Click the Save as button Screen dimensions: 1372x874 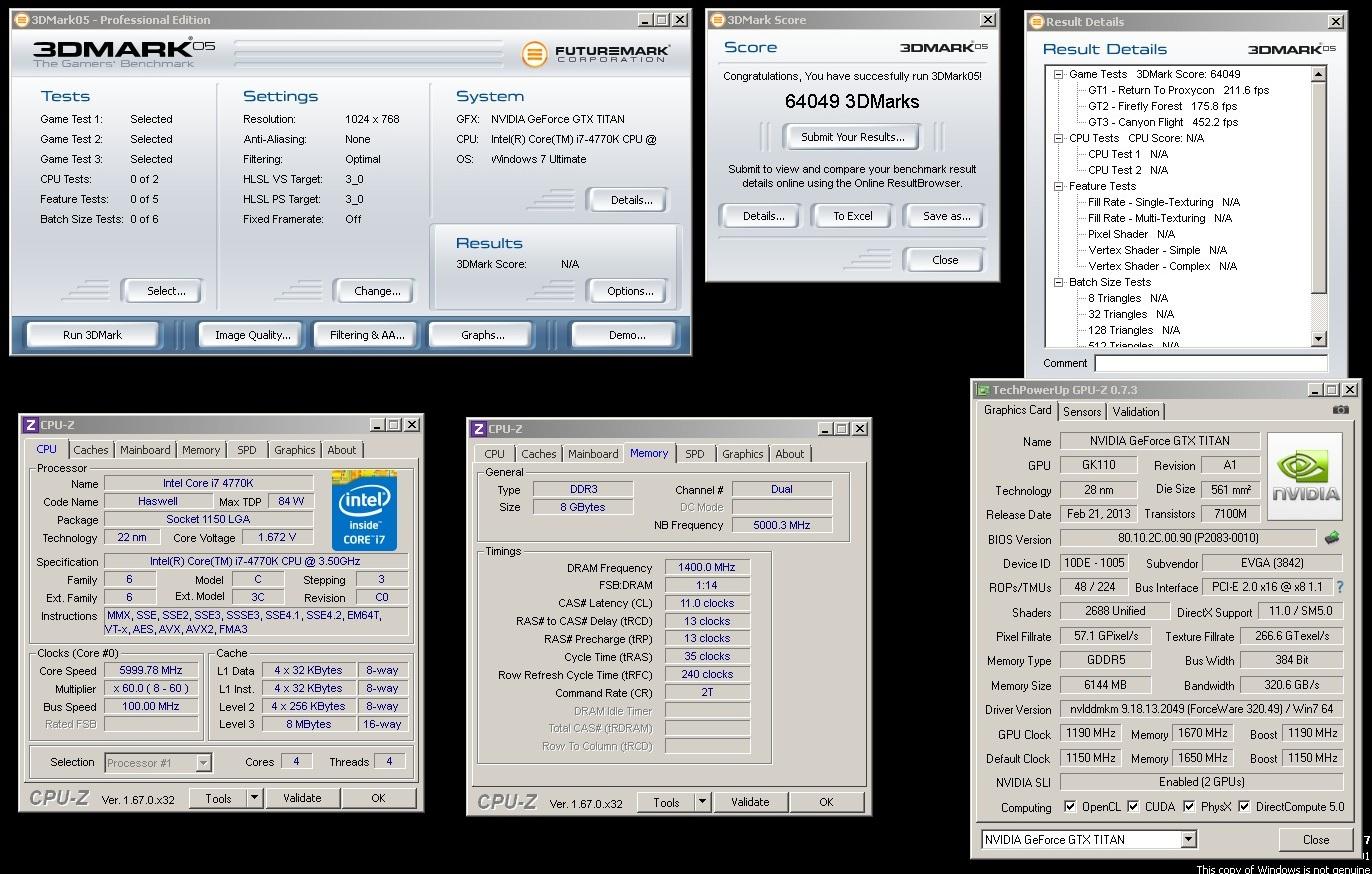946,216
